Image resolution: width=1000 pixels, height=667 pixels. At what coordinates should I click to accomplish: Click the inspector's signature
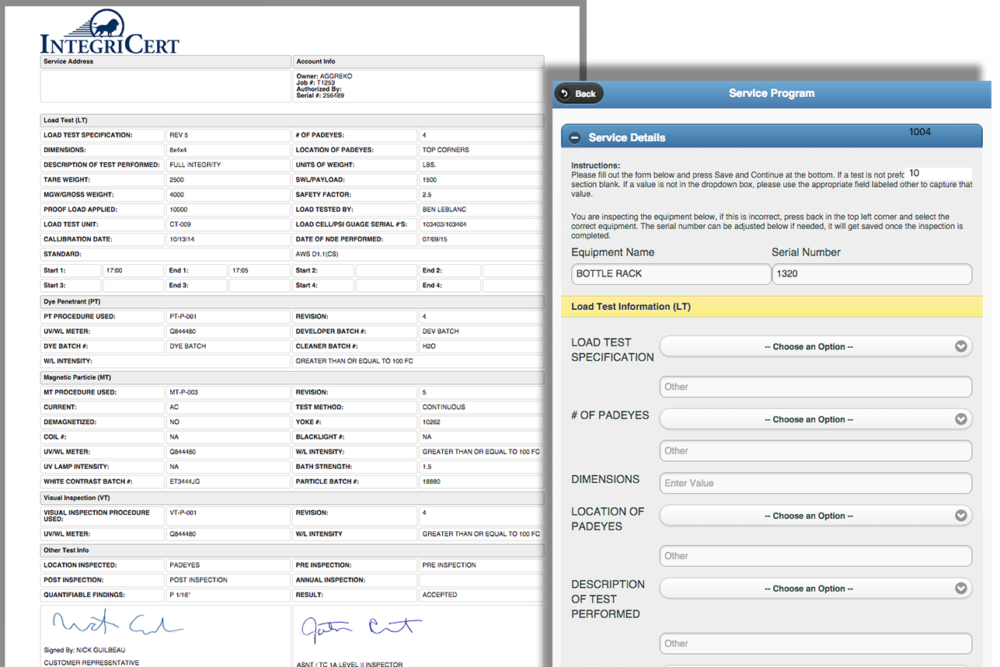(x=361, y=627)
